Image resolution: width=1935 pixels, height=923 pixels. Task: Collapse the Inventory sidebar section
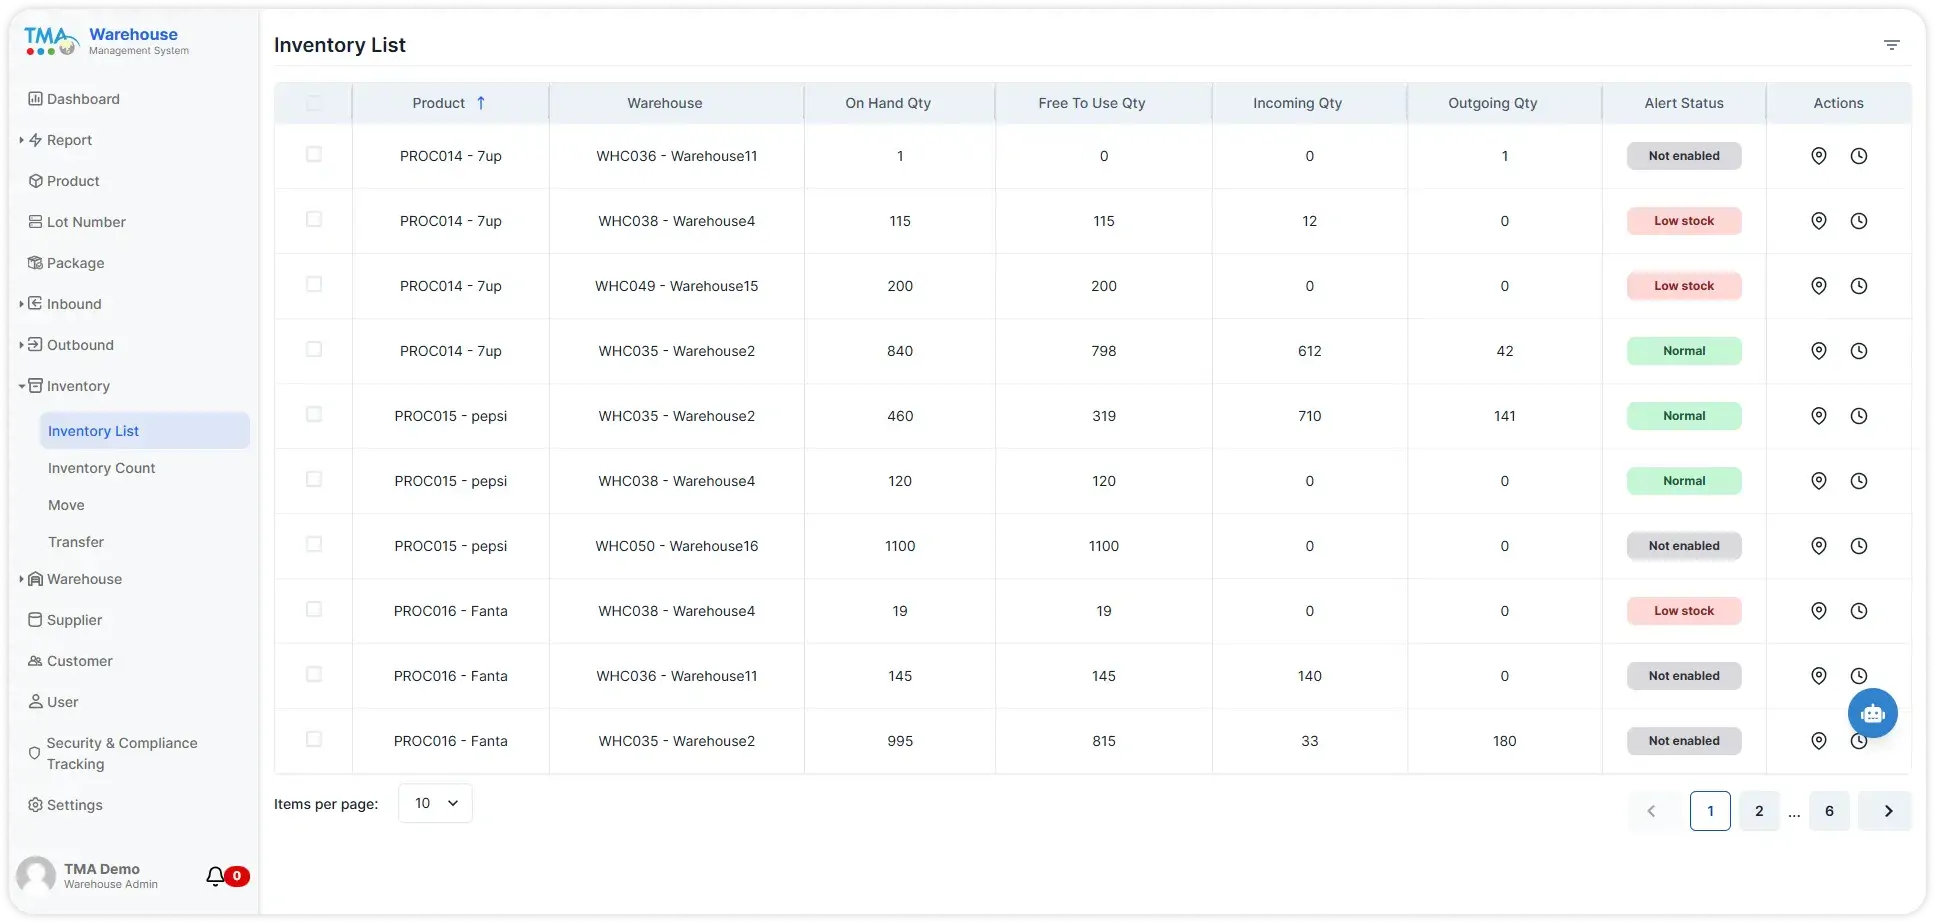pos(21,386)
